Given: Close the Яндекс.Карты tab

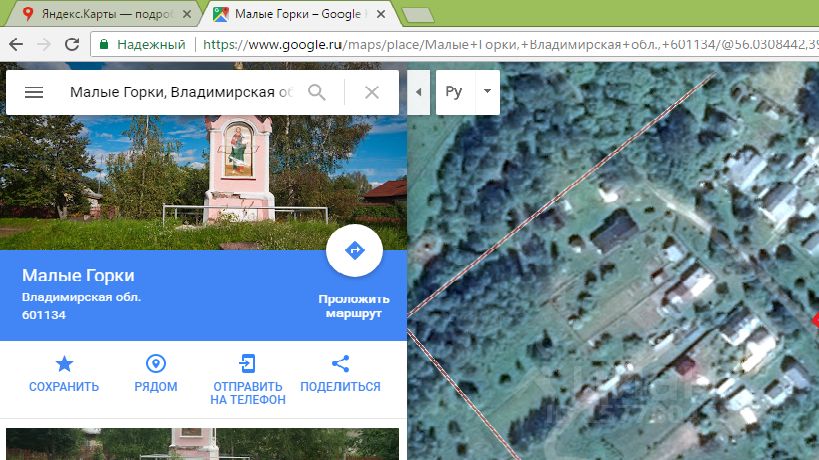Looking at the screenshot, I should [x=186, y=15].
